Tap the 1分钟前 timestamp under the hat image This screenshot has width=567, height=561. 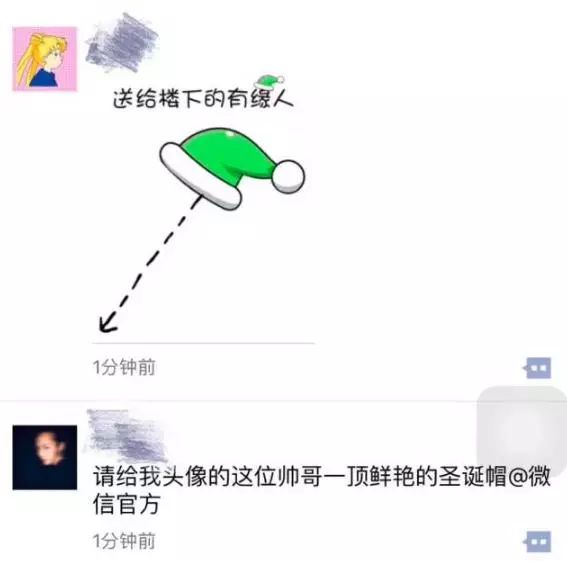124,367
